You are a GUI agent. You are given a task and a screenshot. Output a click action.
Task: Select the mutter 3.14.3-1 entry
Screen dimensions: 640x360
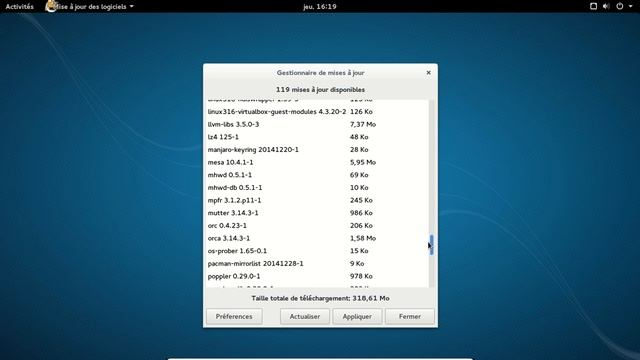pos(317,213)
